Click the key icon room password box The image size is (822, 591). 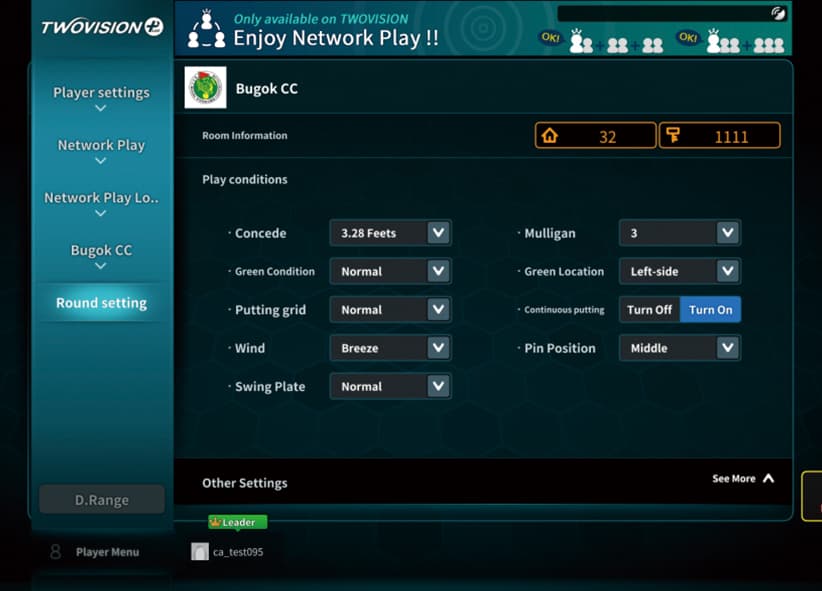tap(719, 136)
